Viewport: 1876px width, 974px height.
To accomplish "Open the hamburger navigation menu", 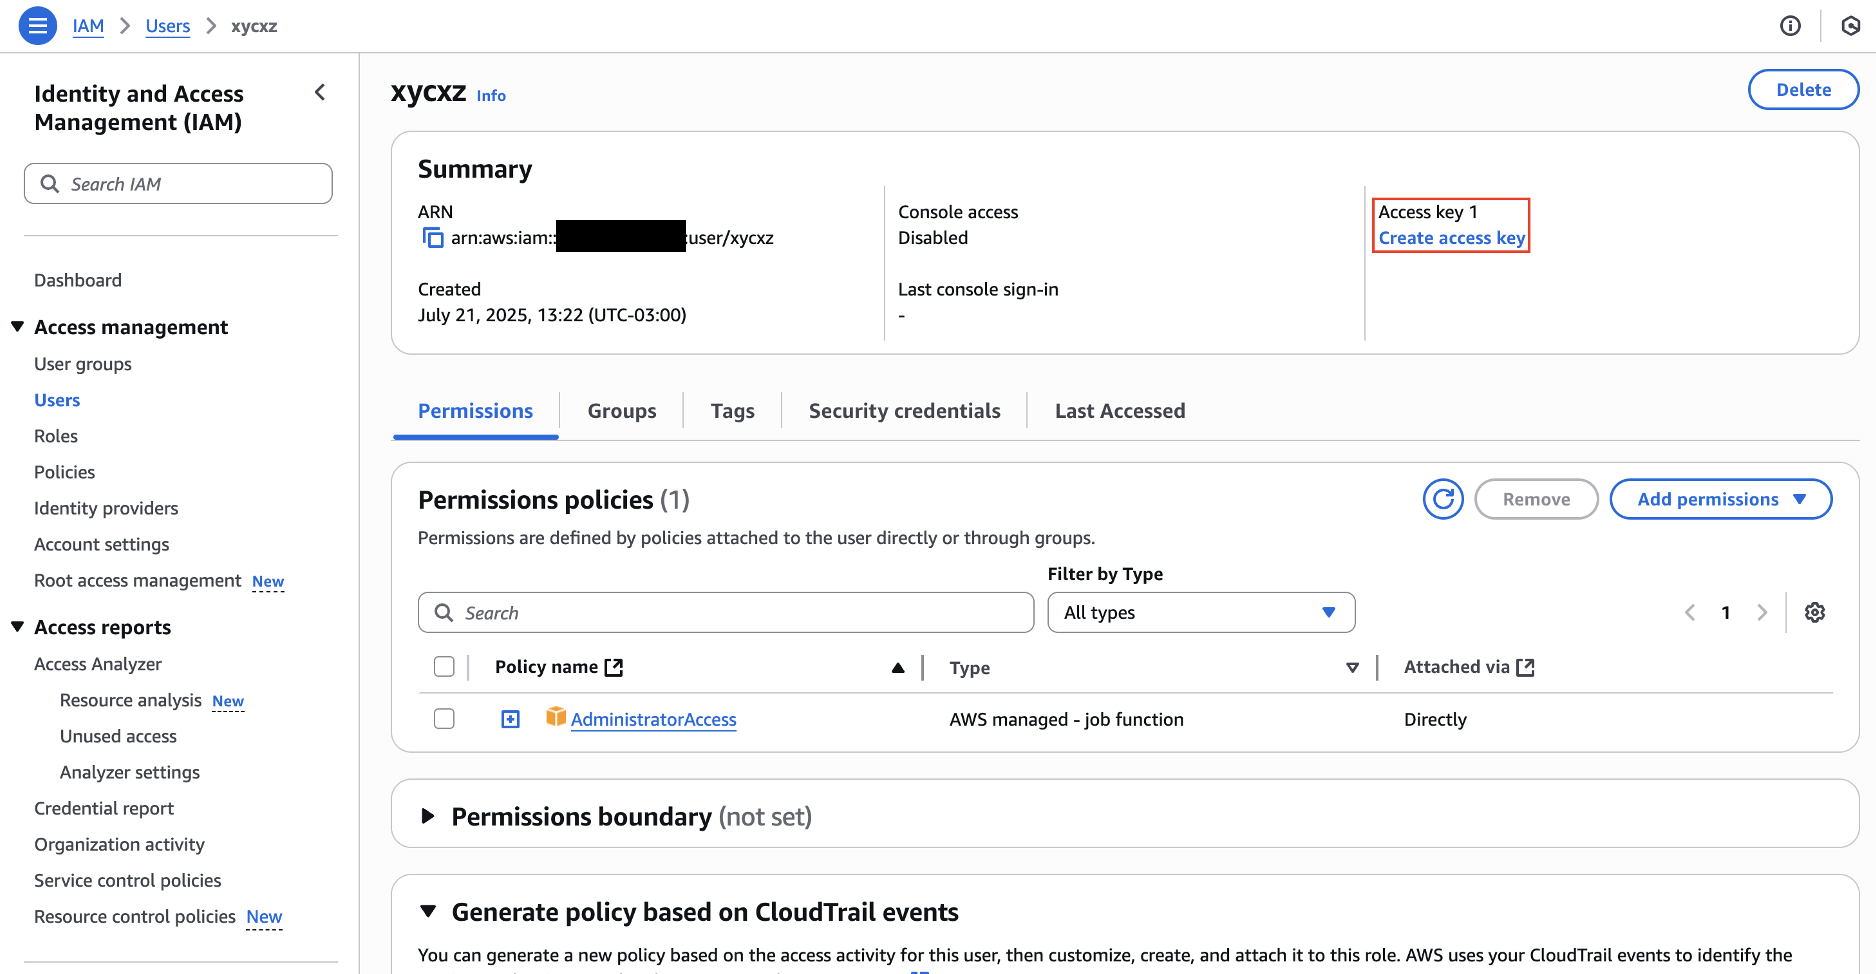I will point(37,26).
